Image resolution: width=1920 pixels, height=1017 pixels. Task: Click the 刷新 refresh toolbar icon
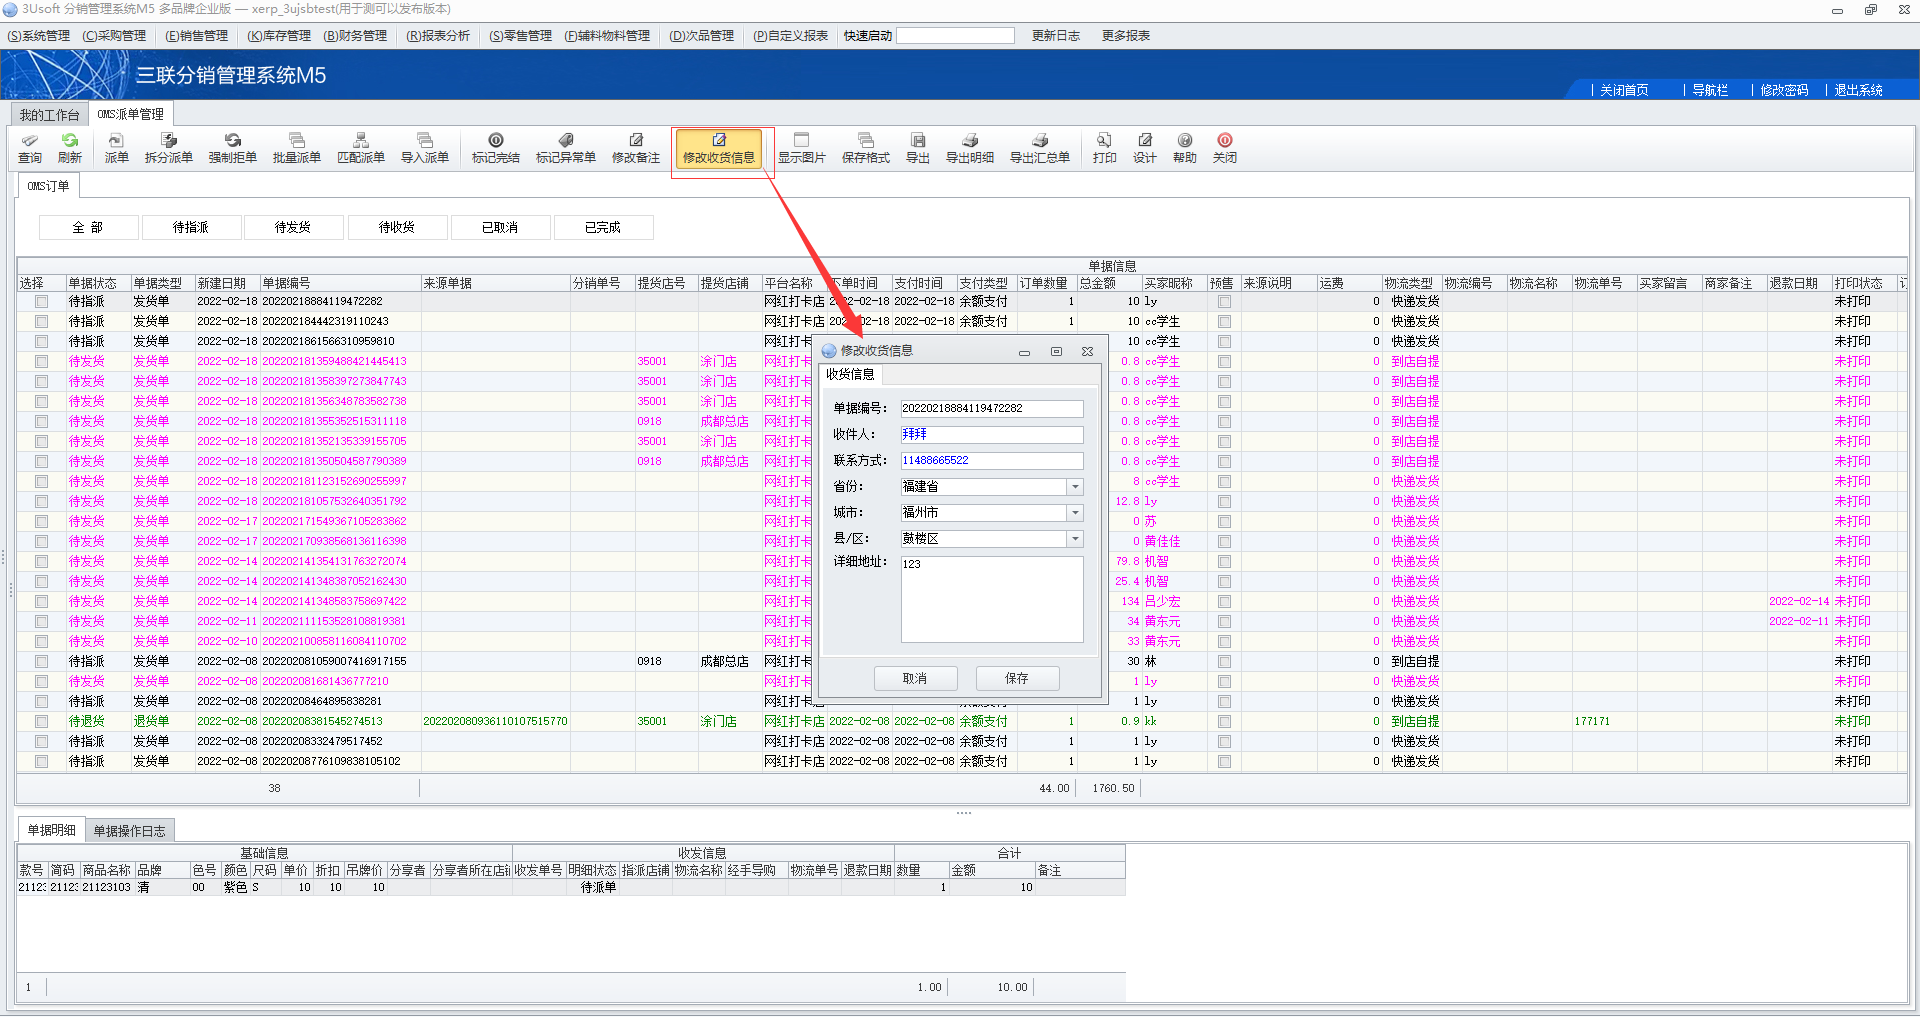coord(70,148)
